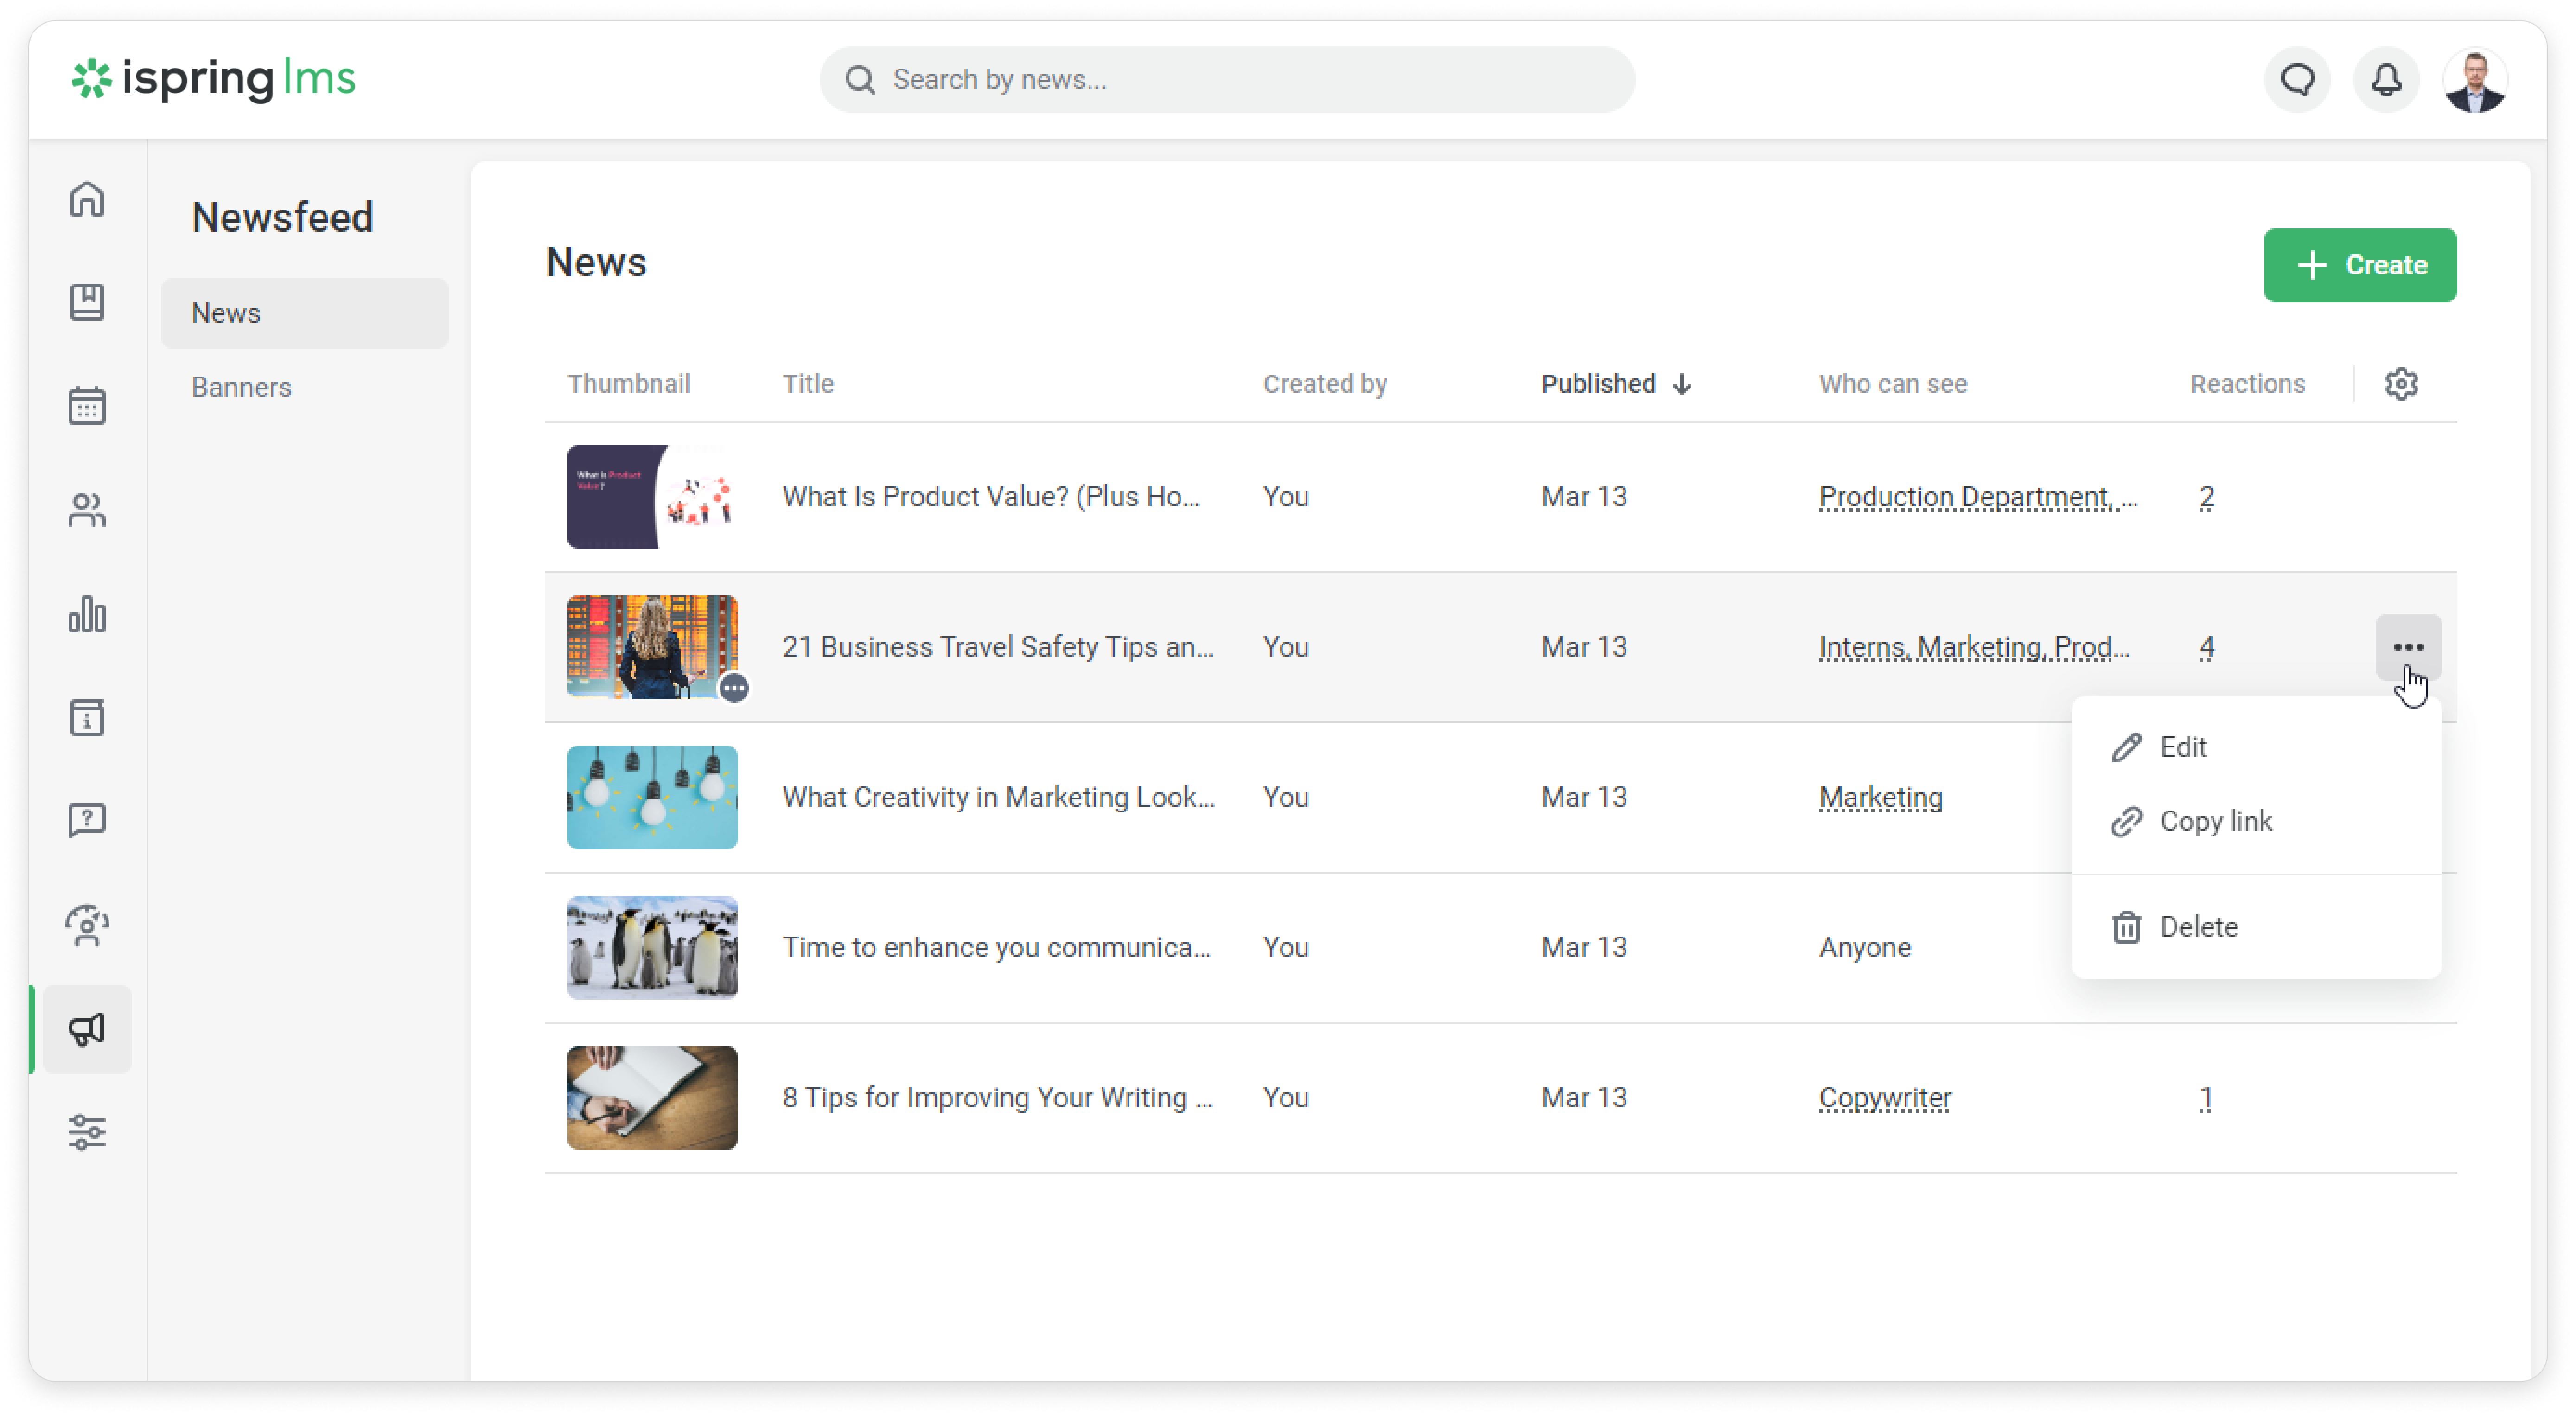Open the settings sliders sidebar icon
The height and width of the screenshot is (1417, 2576).
[x=87, y=1132]
